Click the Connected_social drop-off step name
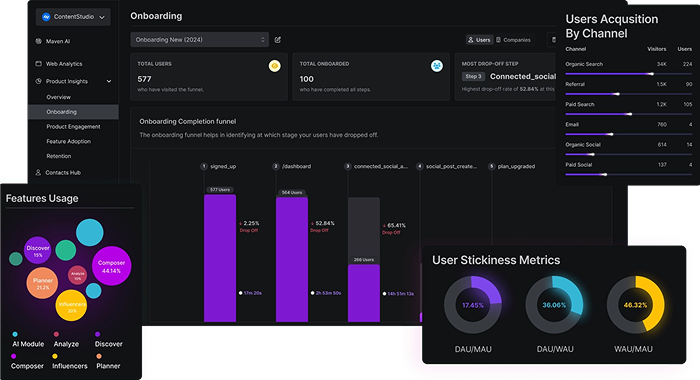700x380 pixels. pos(523,76)
